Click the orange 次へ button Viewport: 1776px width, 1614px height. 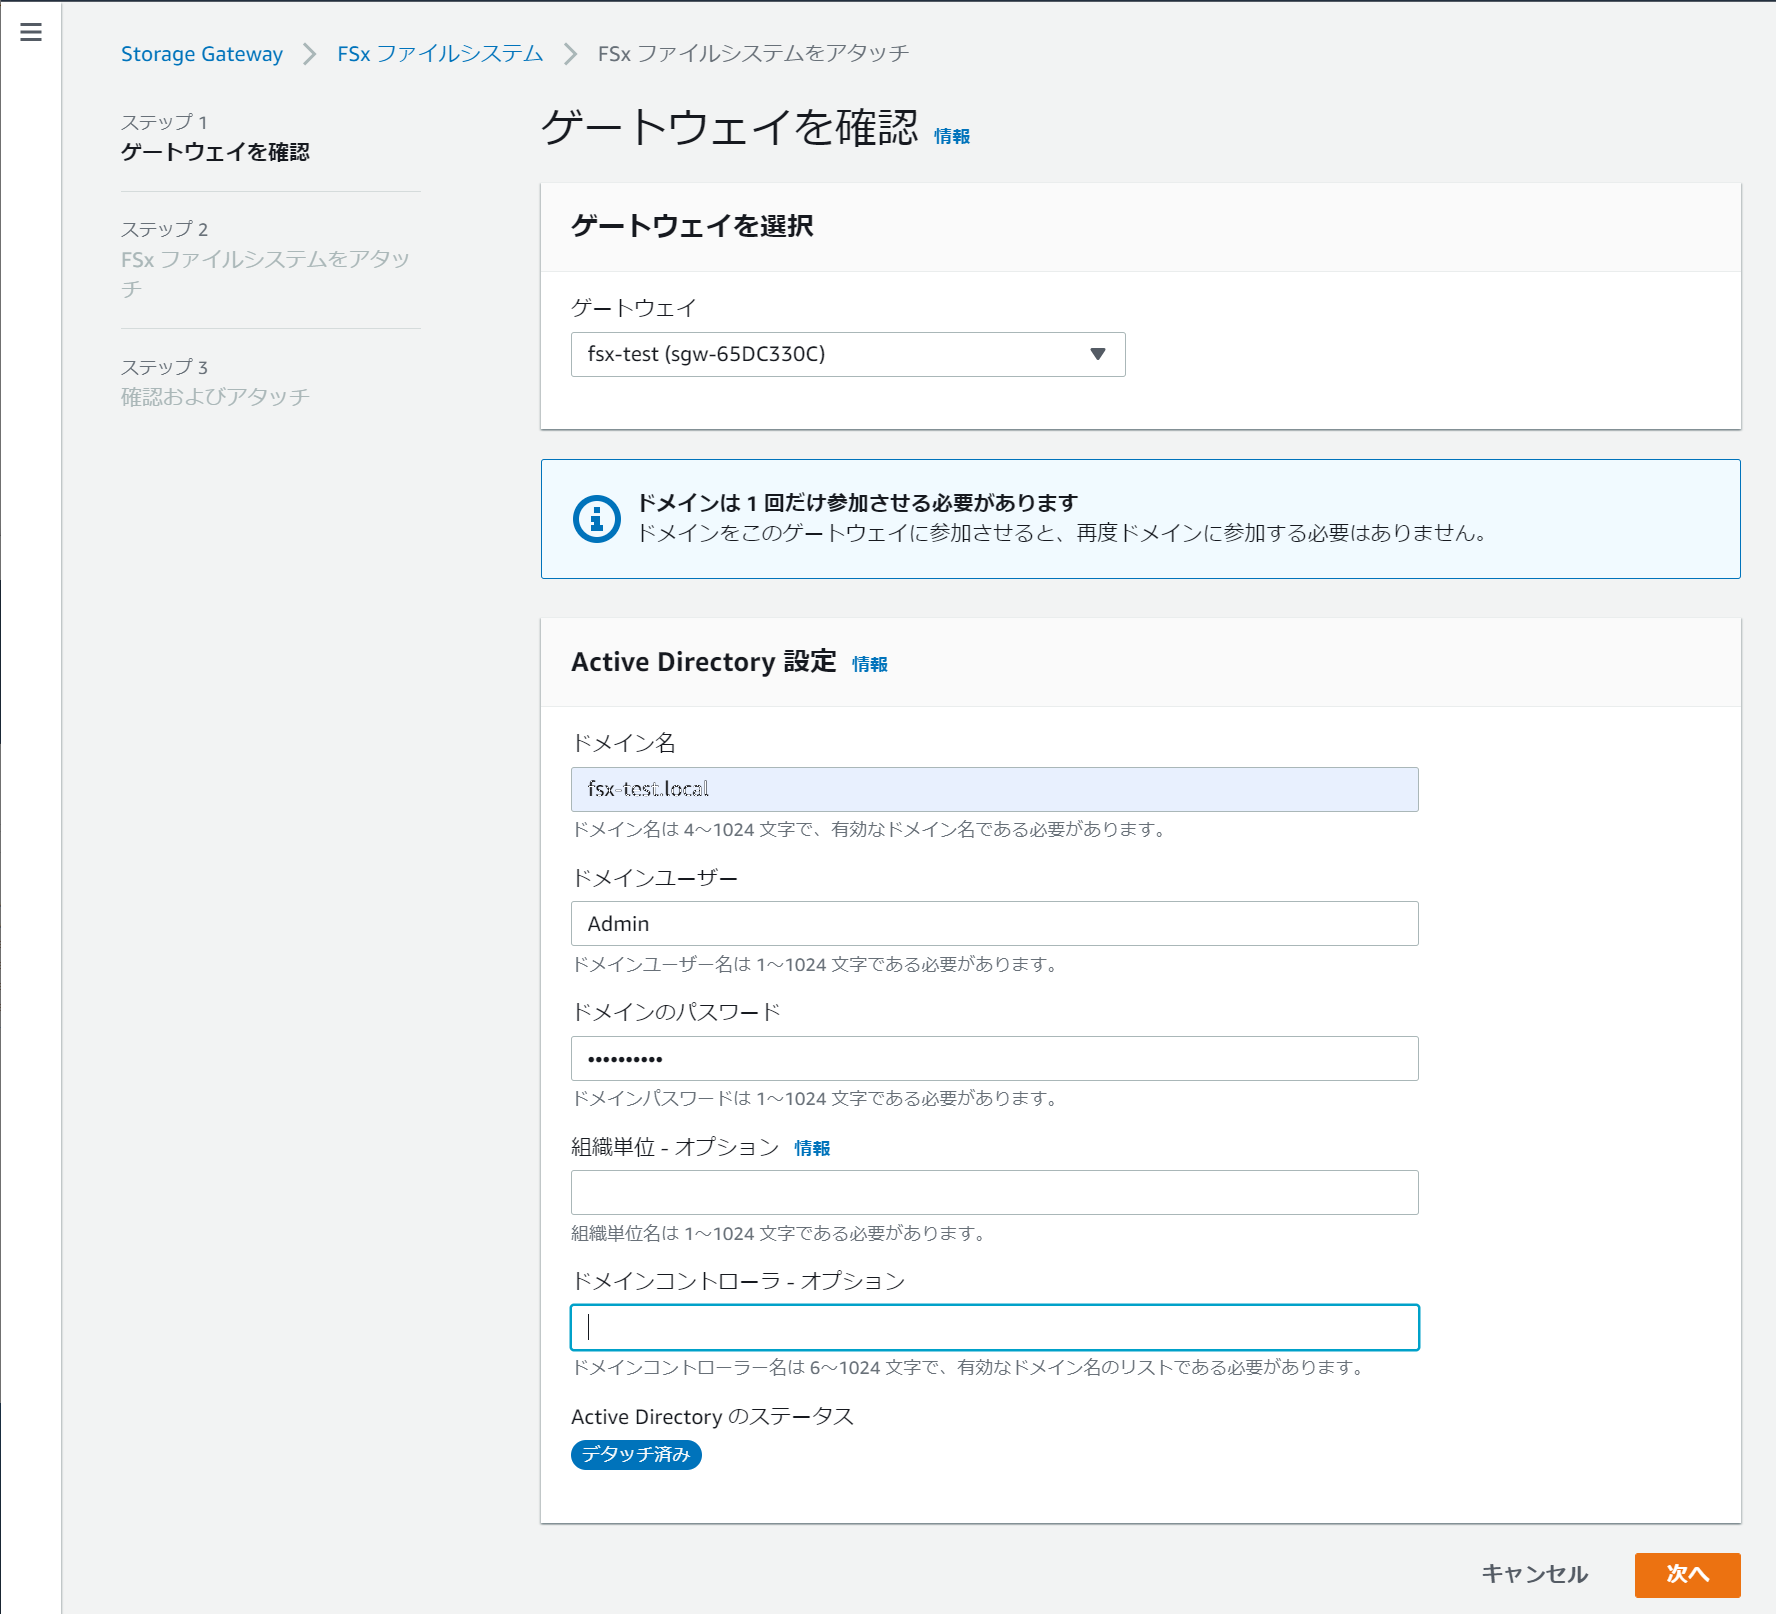(1687, 1574)
